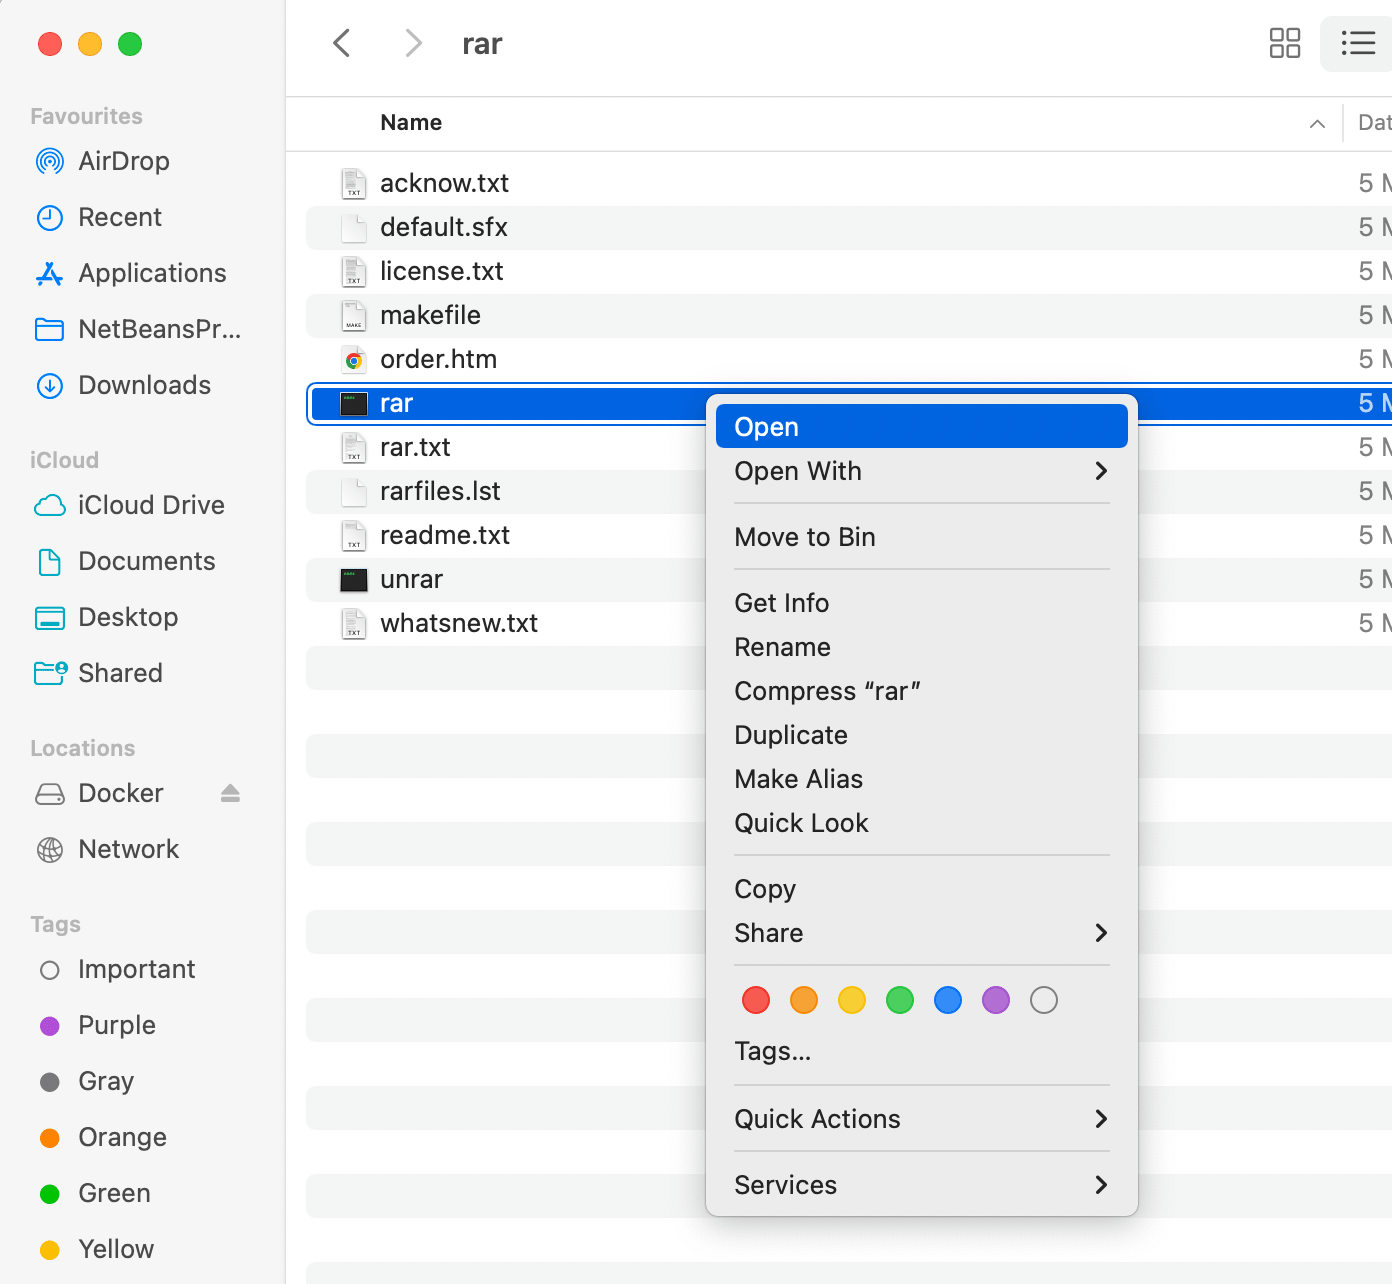This screenshot has height=1284, width=1392.
Task: Clear tag with the empty circle
Action: [1044, 1000]
